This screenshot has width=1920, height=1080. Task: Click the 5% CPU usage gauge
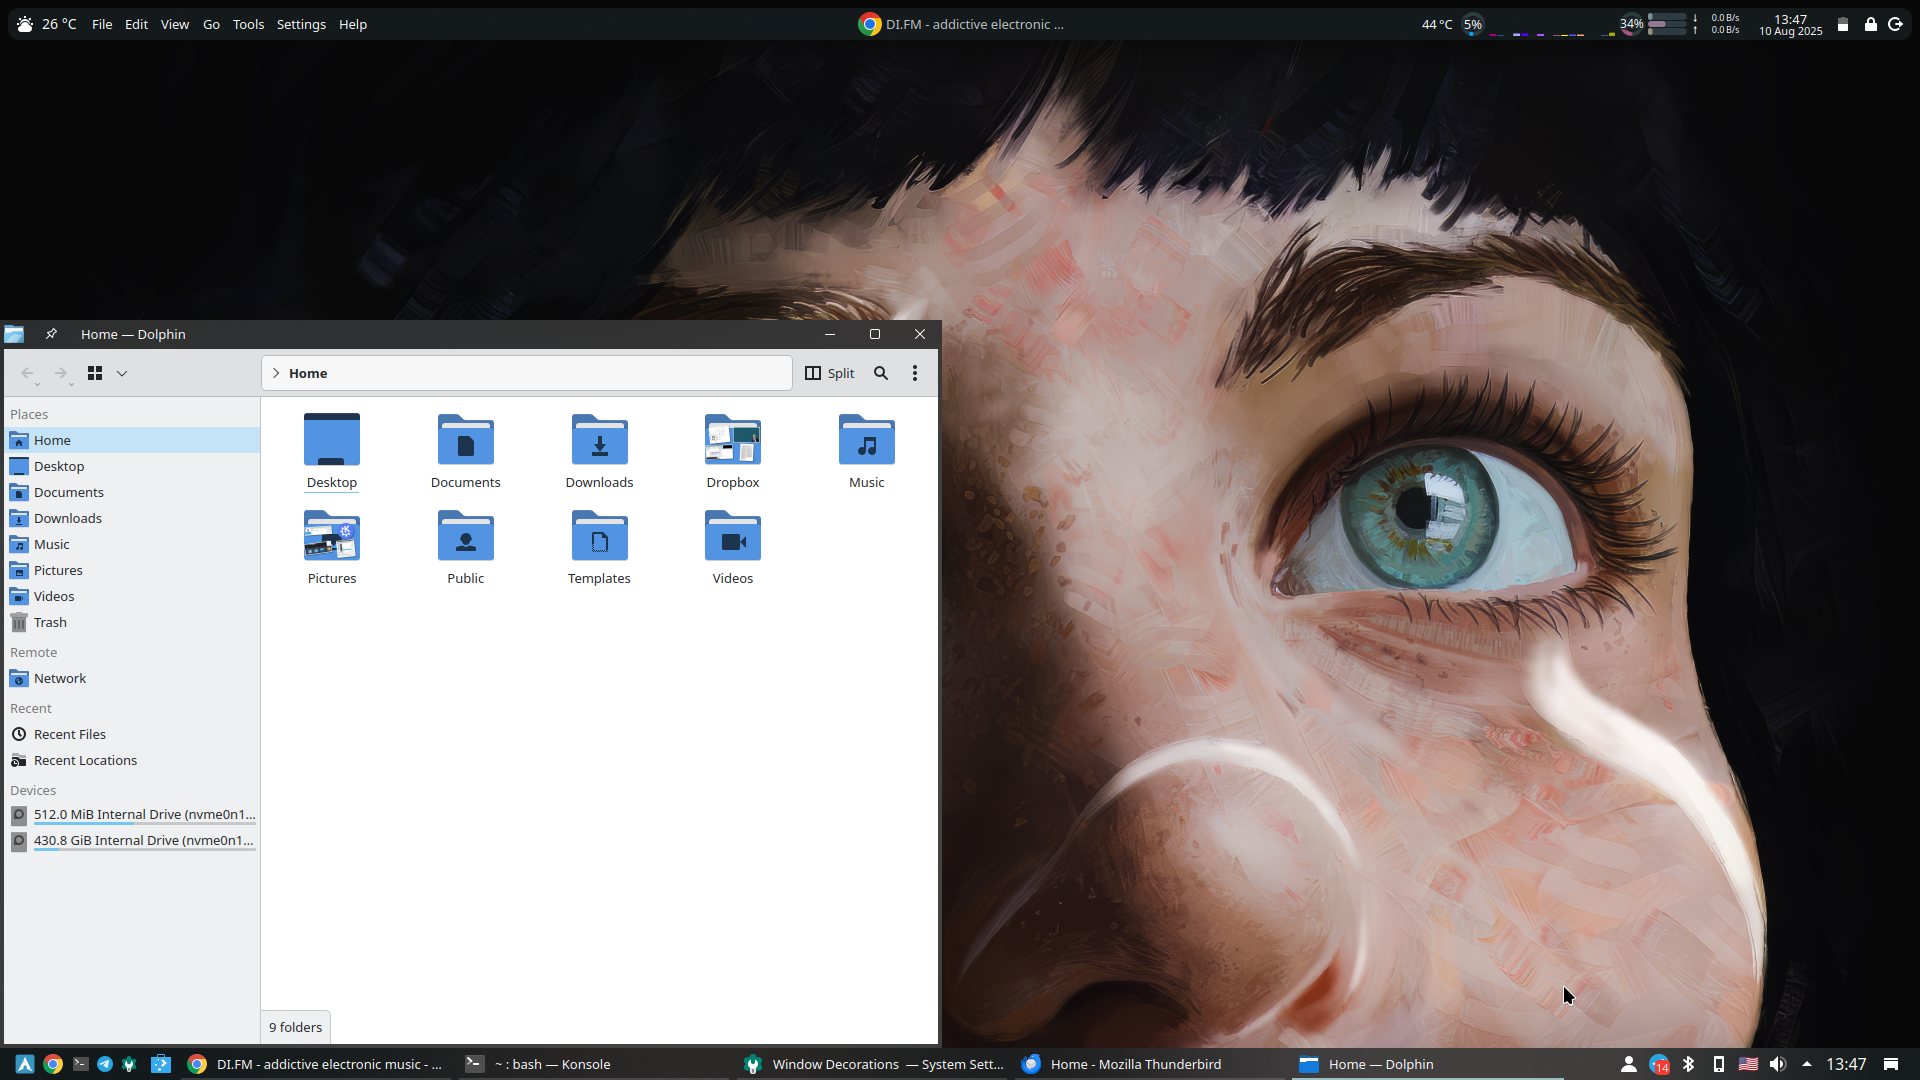[1473, 24]
